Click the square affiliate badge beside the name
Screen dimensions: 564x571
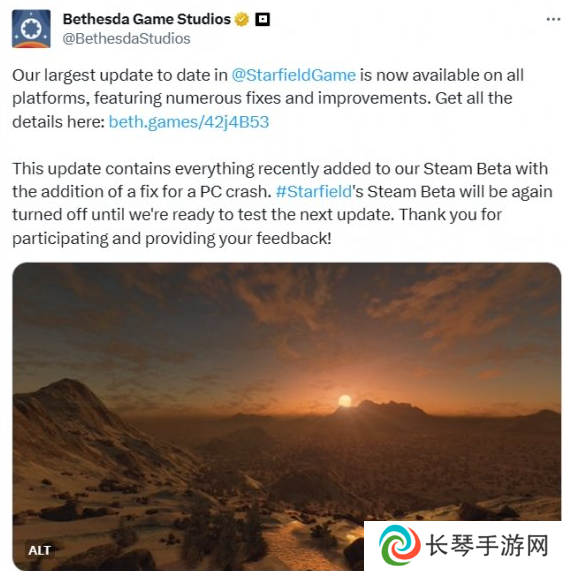tap(262, 19)
